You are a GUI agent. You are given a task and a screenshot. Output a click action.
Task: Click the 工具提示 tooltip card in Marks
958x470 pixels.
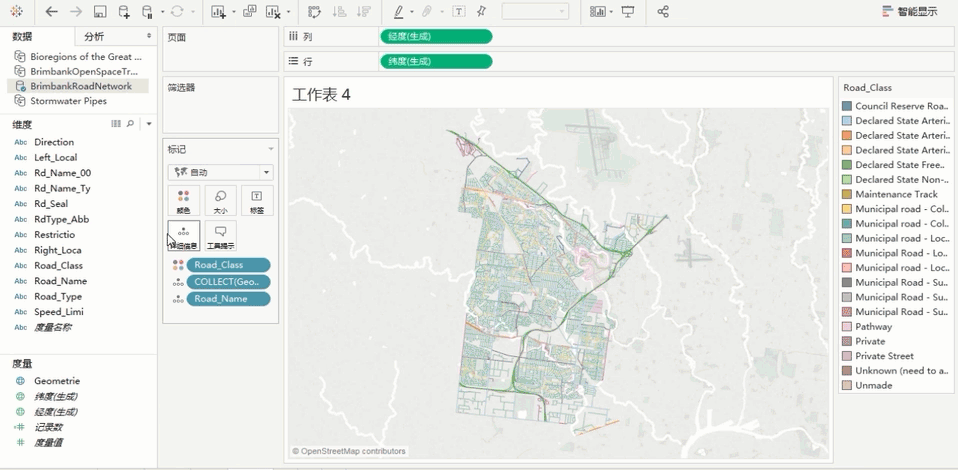(220, 236)
